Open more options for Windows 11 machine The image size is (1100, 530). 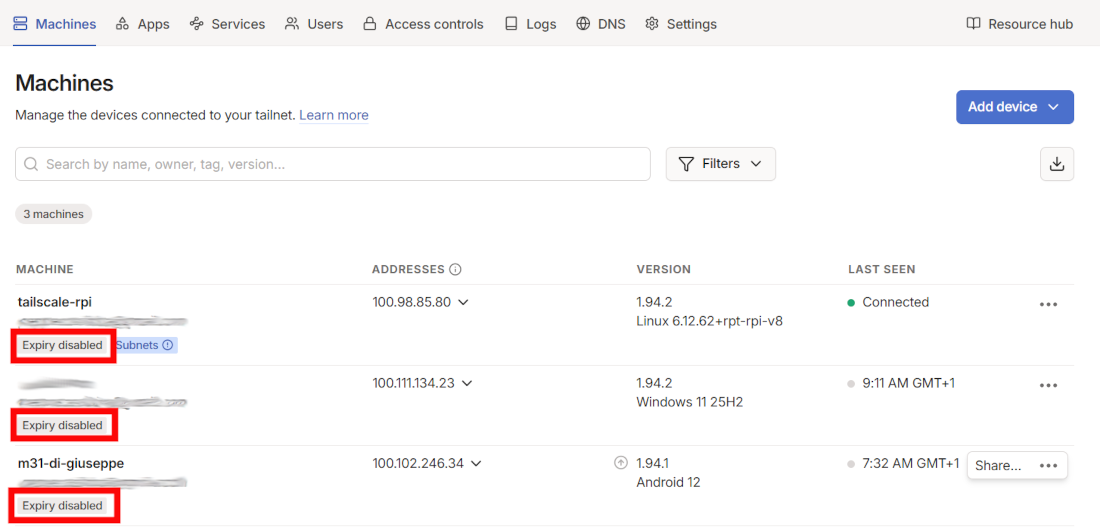pyautogui.click(x=1048, y=385)
